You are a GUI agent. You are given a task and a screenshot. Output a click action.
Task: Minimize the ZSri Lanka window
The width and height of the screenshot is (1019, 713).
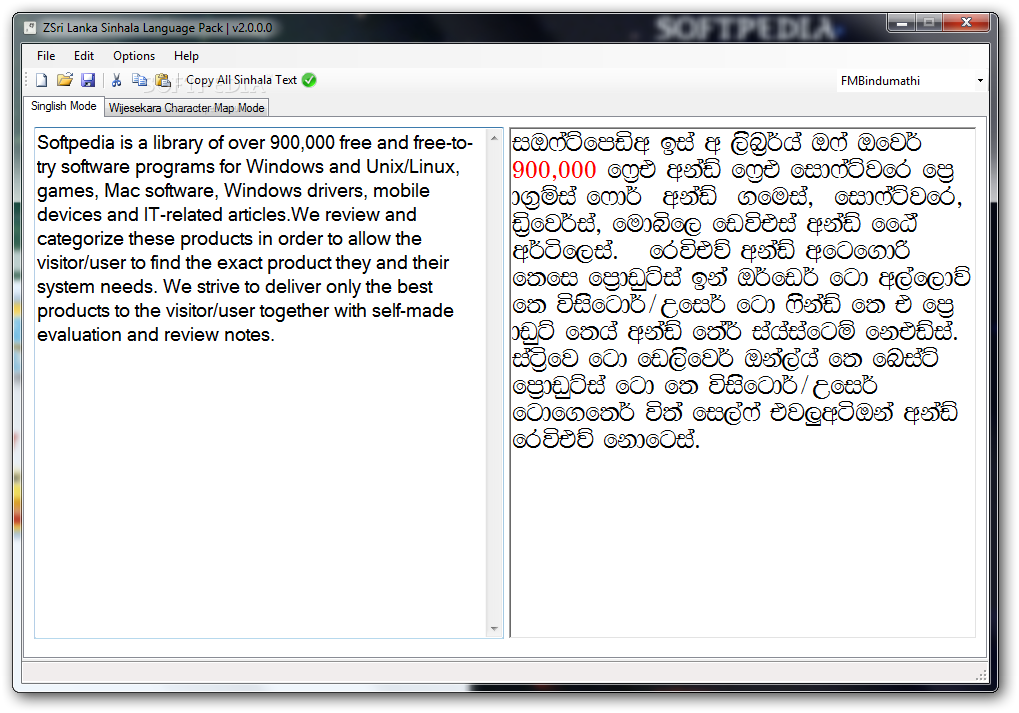[901, 23]
